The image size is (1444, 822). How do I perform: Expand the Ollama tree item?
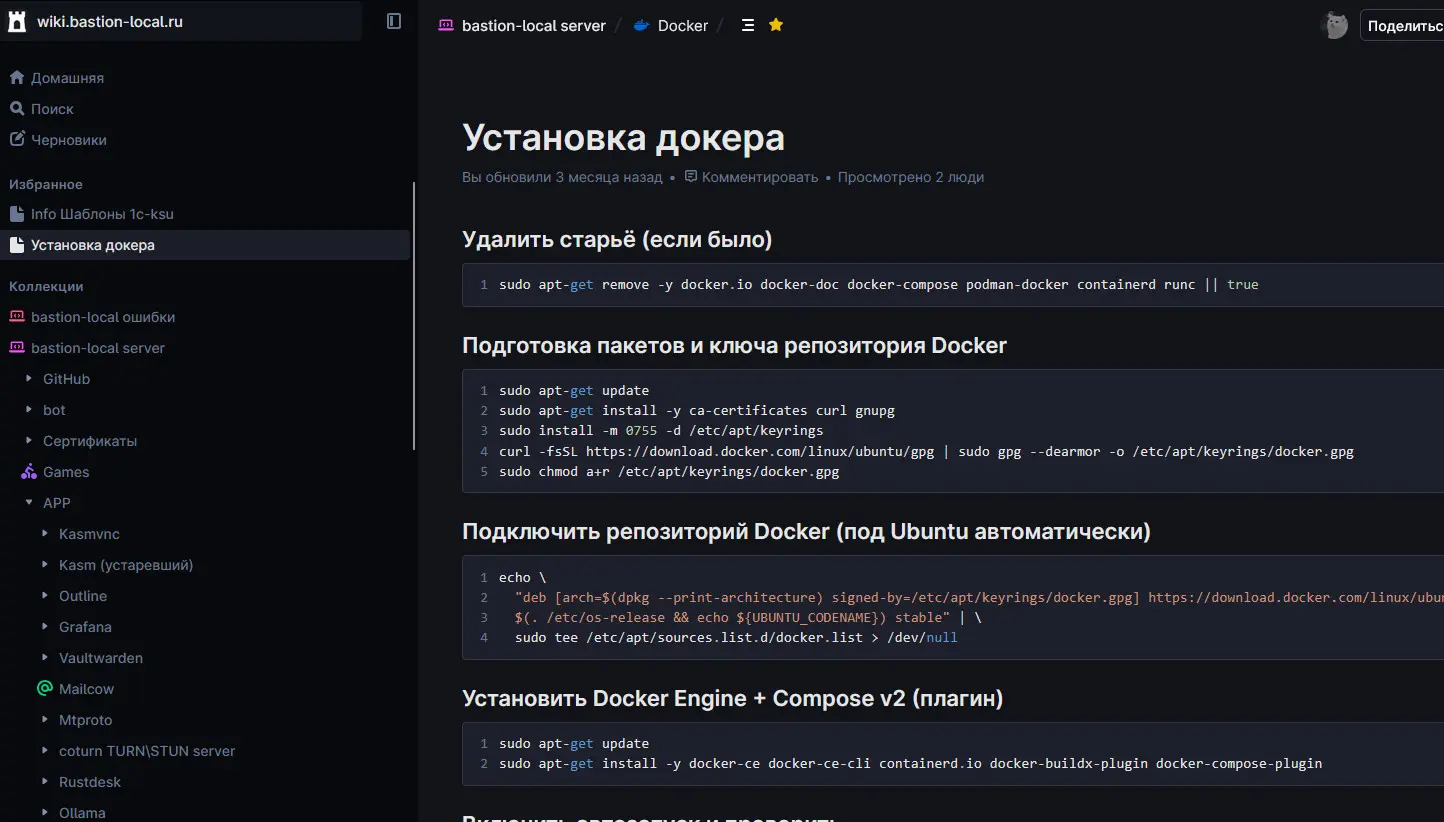pos(45,813)
